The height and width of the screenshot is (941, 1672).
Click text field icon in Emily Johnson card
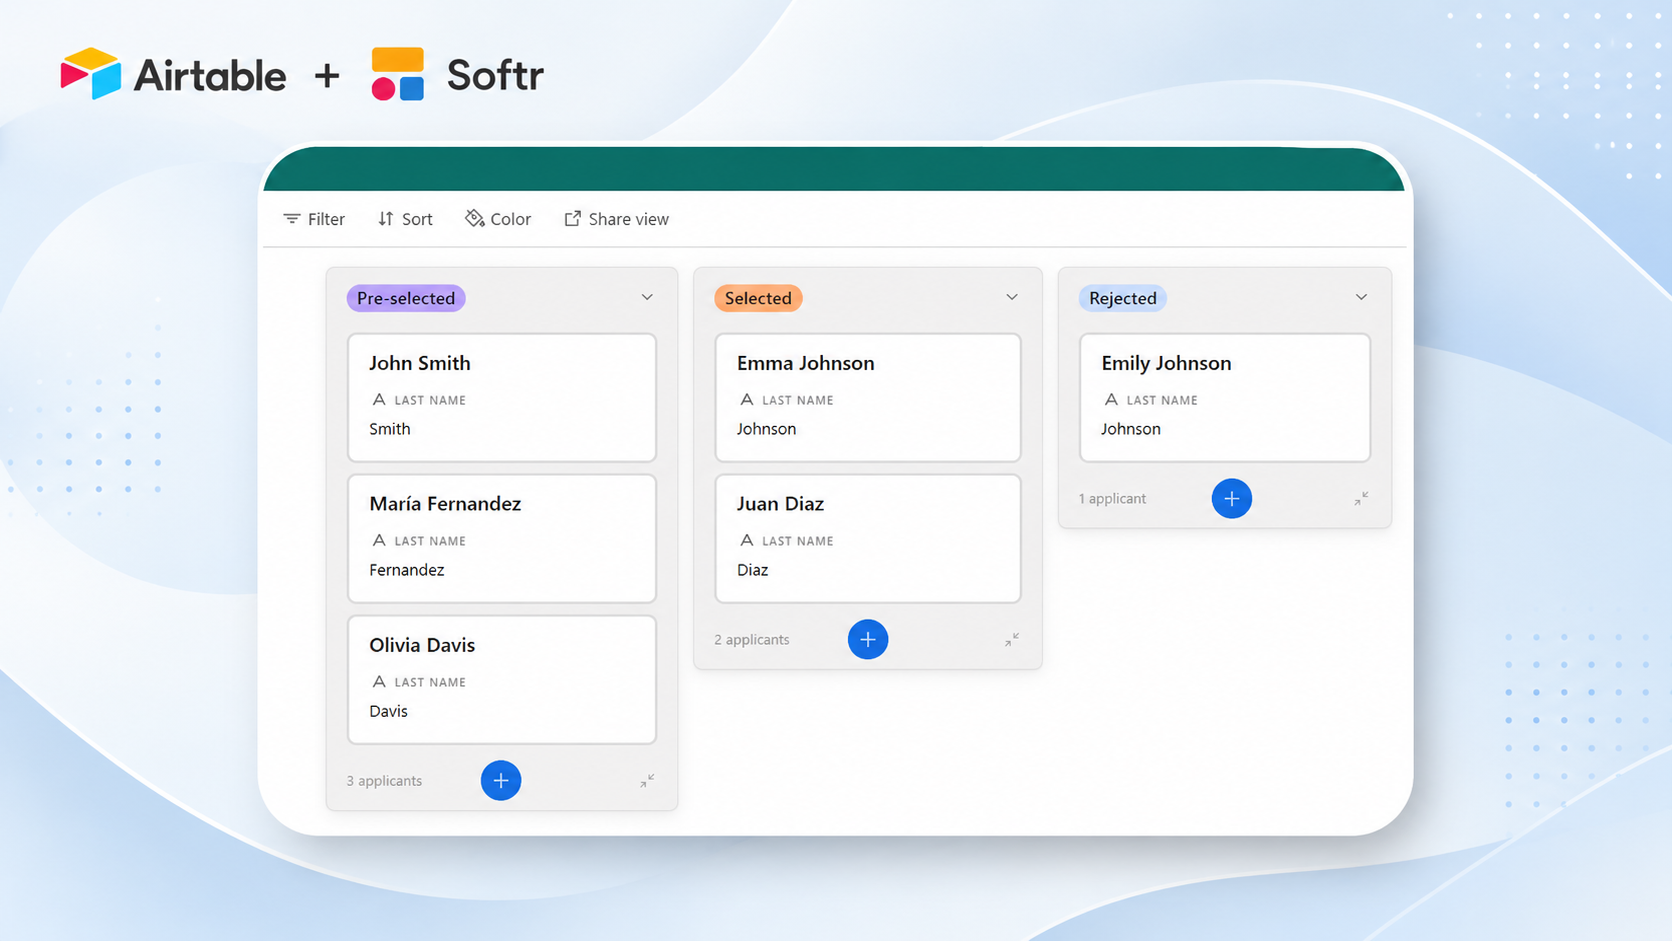pyautogui.click(x=1110, y=399)
